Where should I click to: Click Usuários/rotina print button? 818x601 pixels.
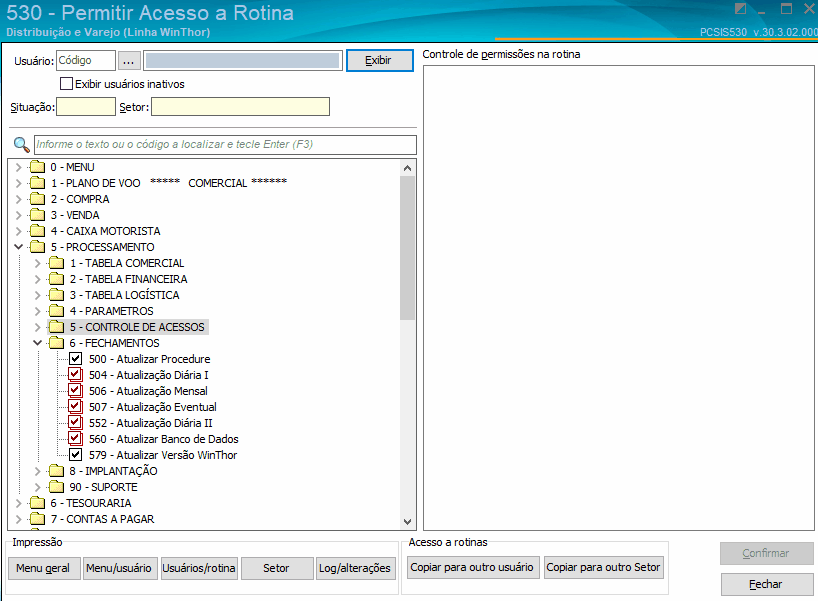tap(199, 568)
